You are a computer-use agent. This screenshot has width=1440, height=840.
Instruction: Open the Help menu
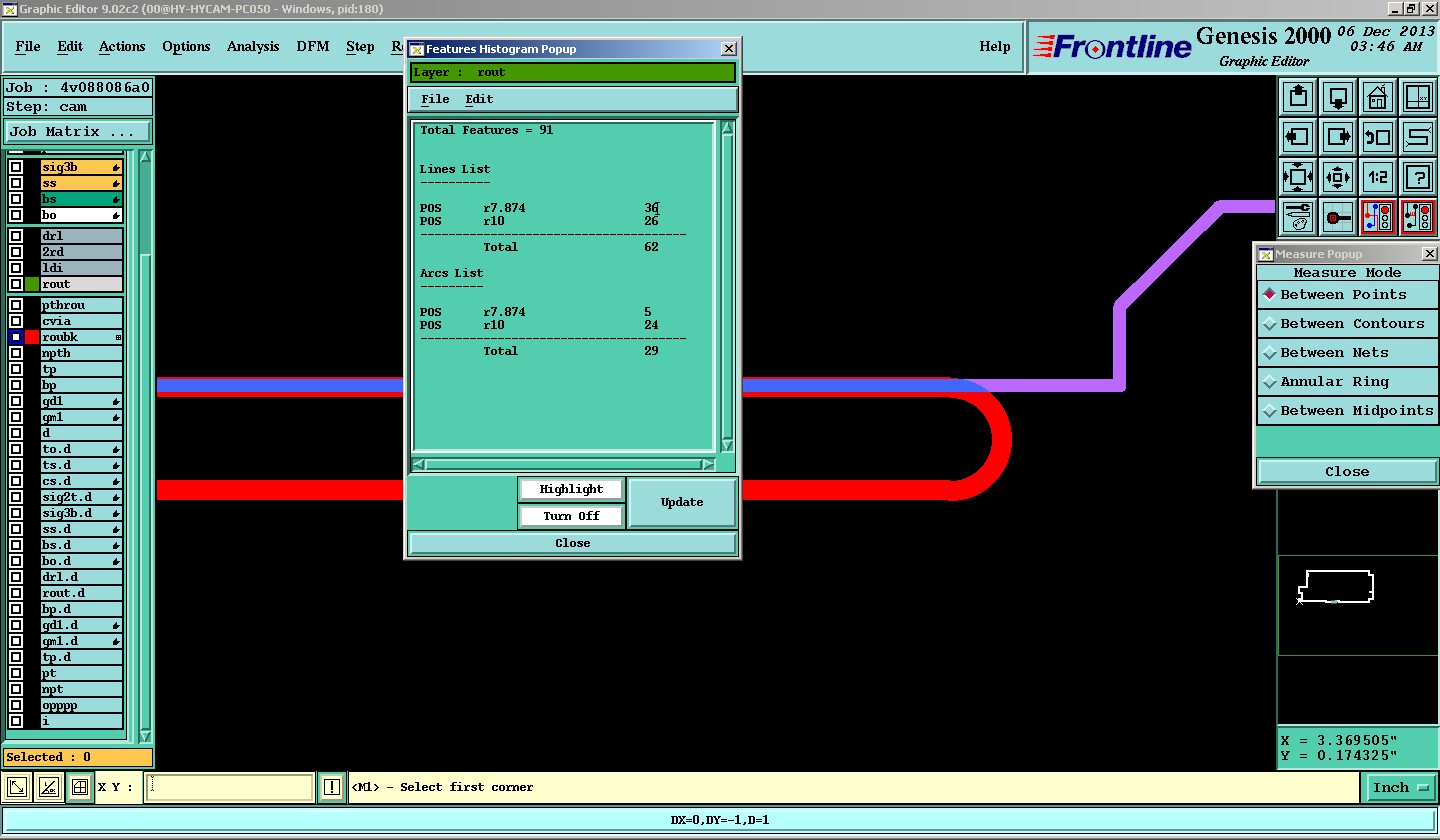pos(994,47)
